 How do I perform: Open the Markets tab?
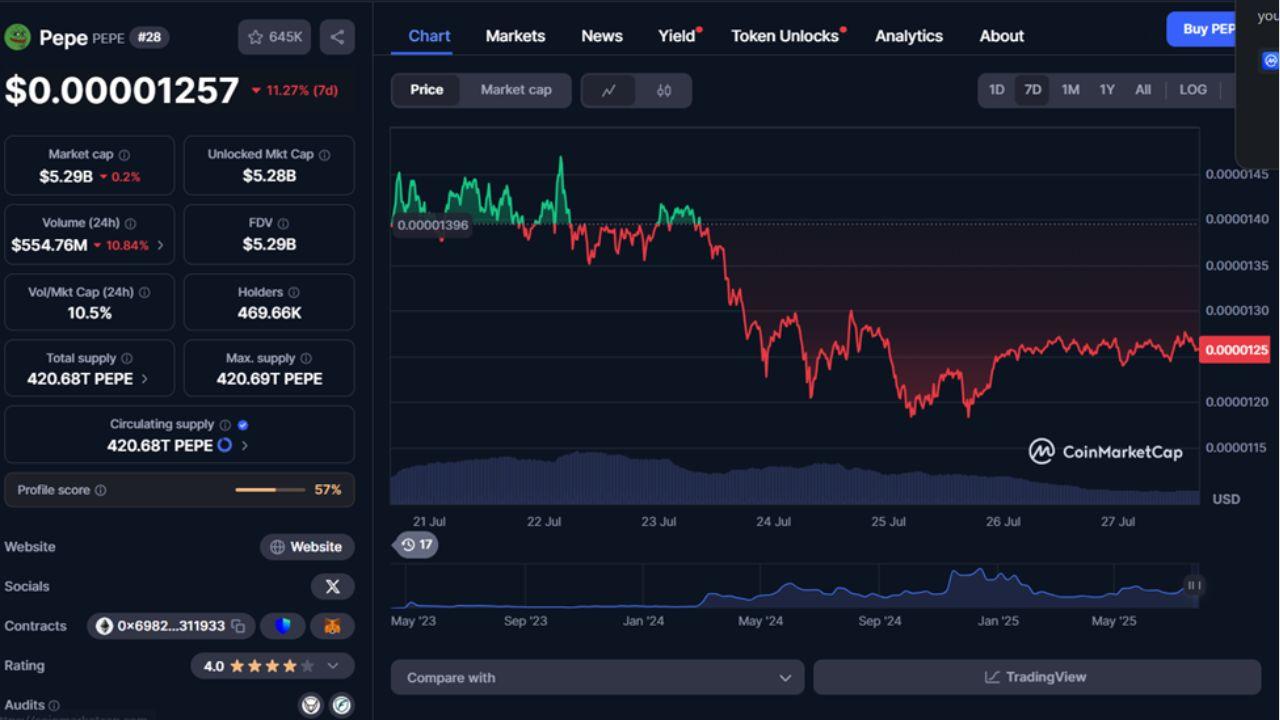(515, 36)
